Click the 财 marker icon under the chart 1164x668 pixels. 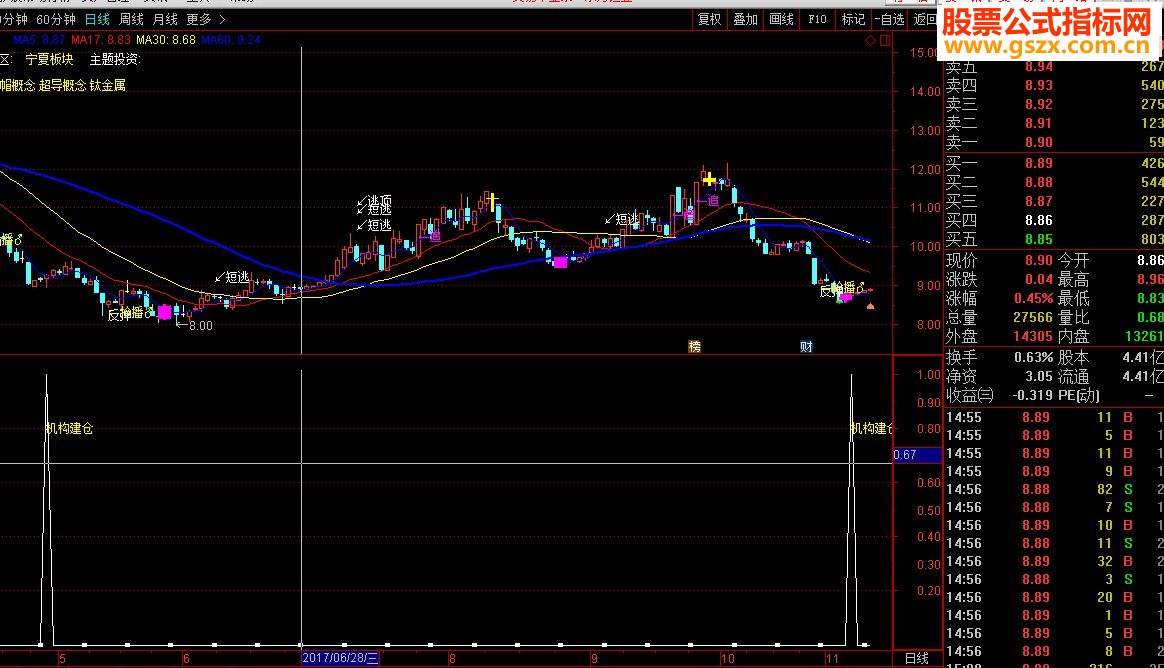(x=806, y=346)
